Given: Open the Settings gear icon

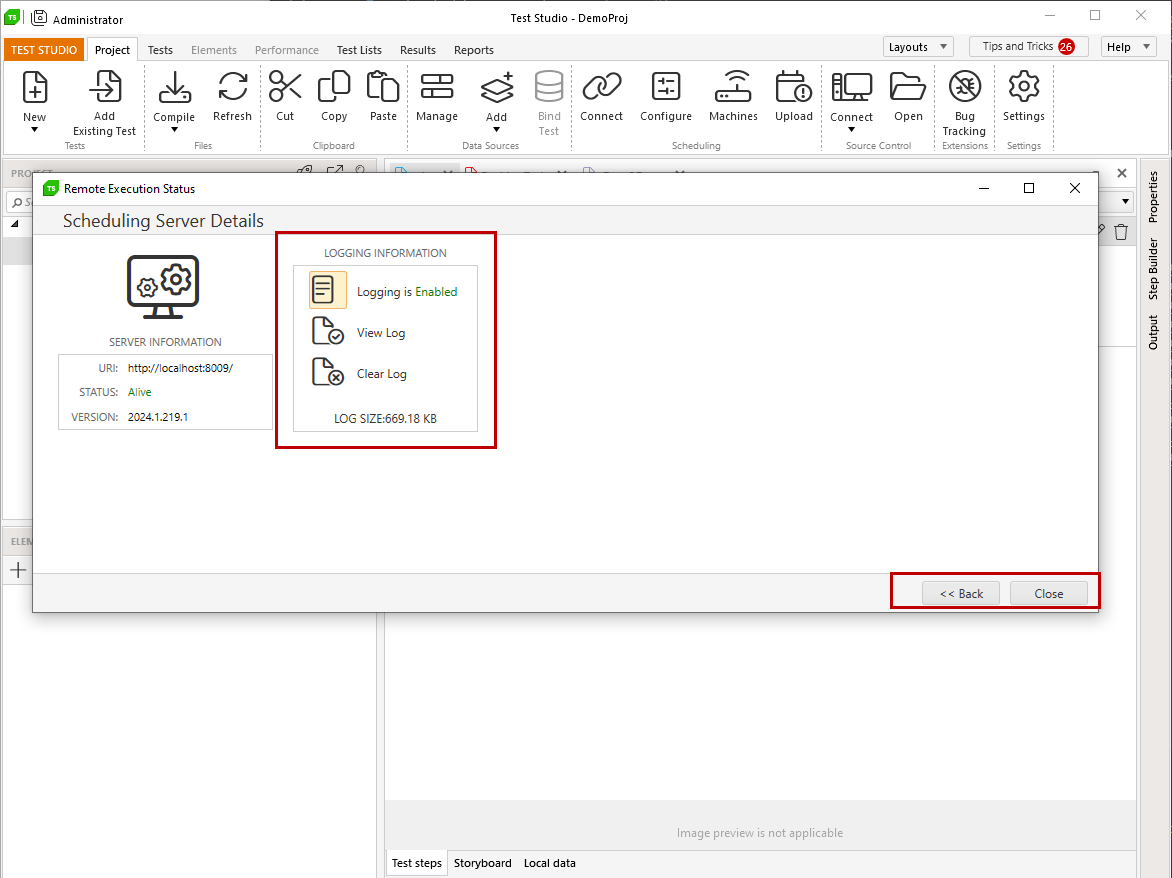Looking at the screenshot, I should coord(1023,87).
